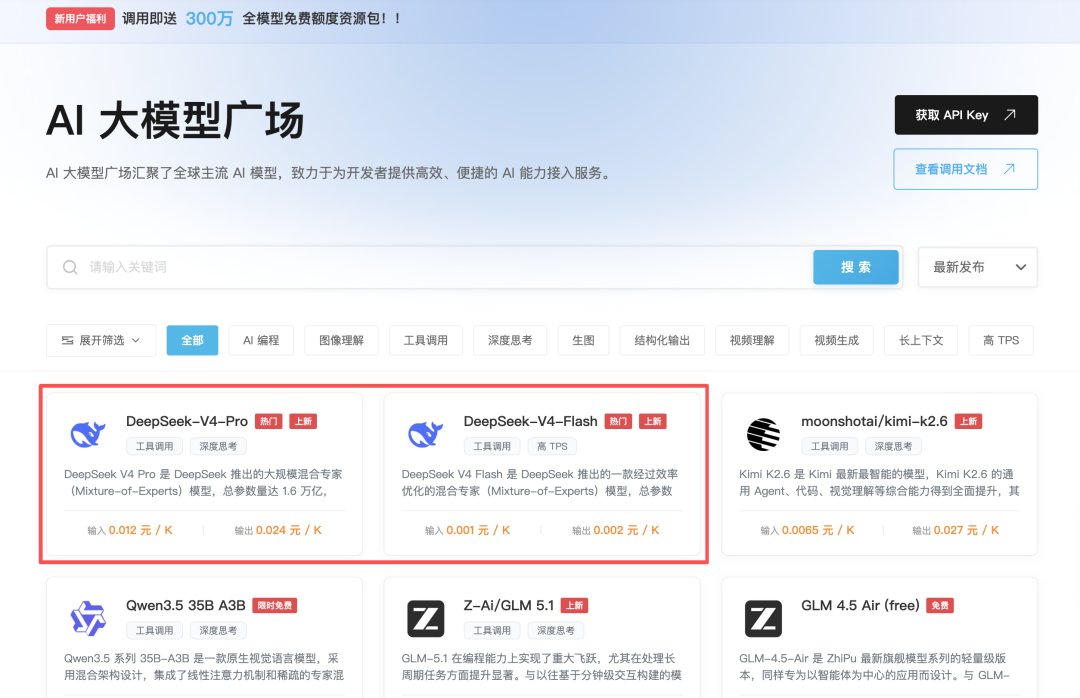The image size is (1080, 698).
Task: Click the 上新 badge on moonshotai/kimi-k2.6
Action: (x=968, y=421)
